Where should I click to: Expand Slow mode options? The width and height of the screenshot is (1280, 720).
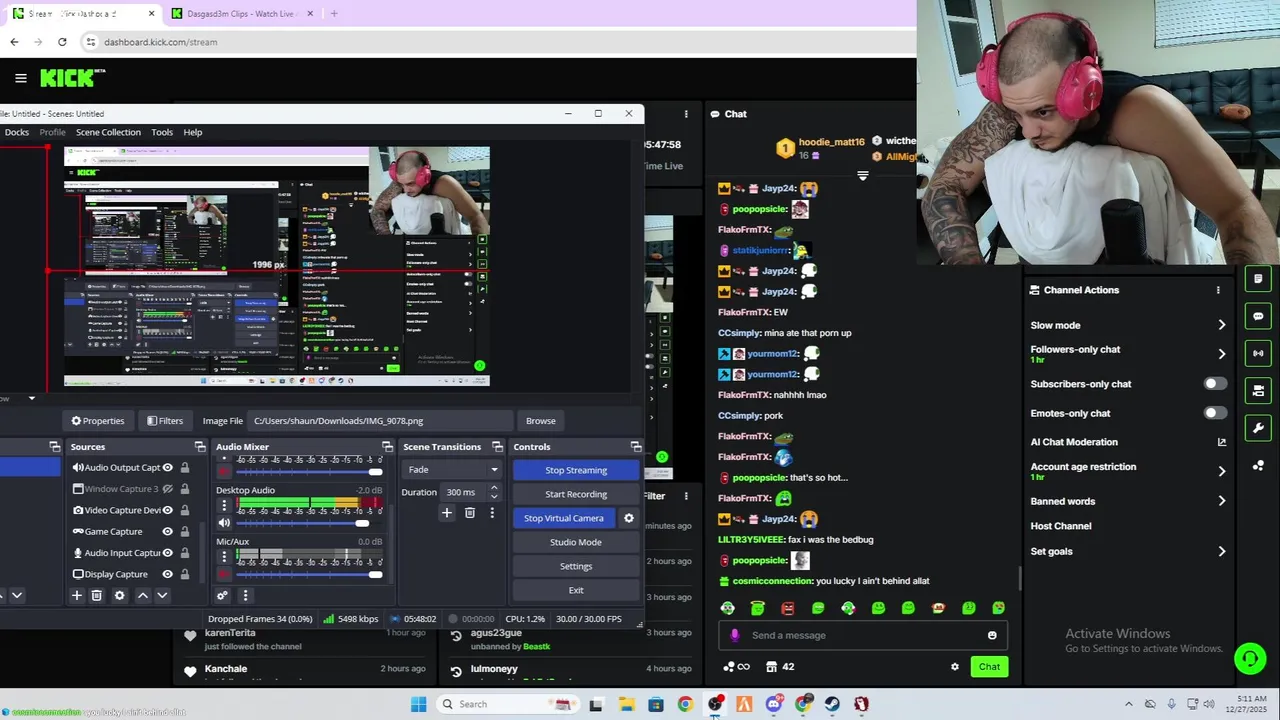point(1221,325)
